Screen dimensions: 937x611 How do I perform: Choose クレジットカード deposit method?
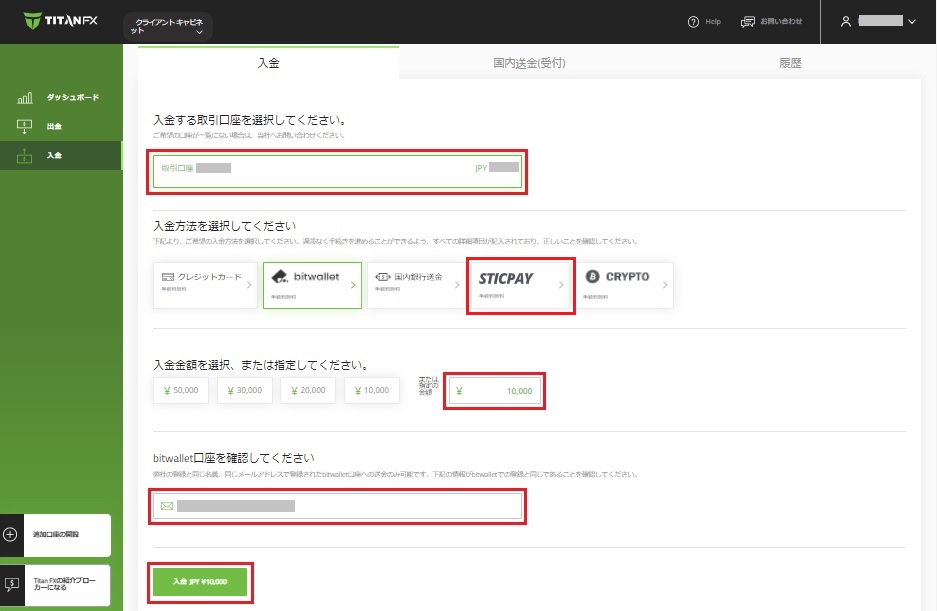205,285
